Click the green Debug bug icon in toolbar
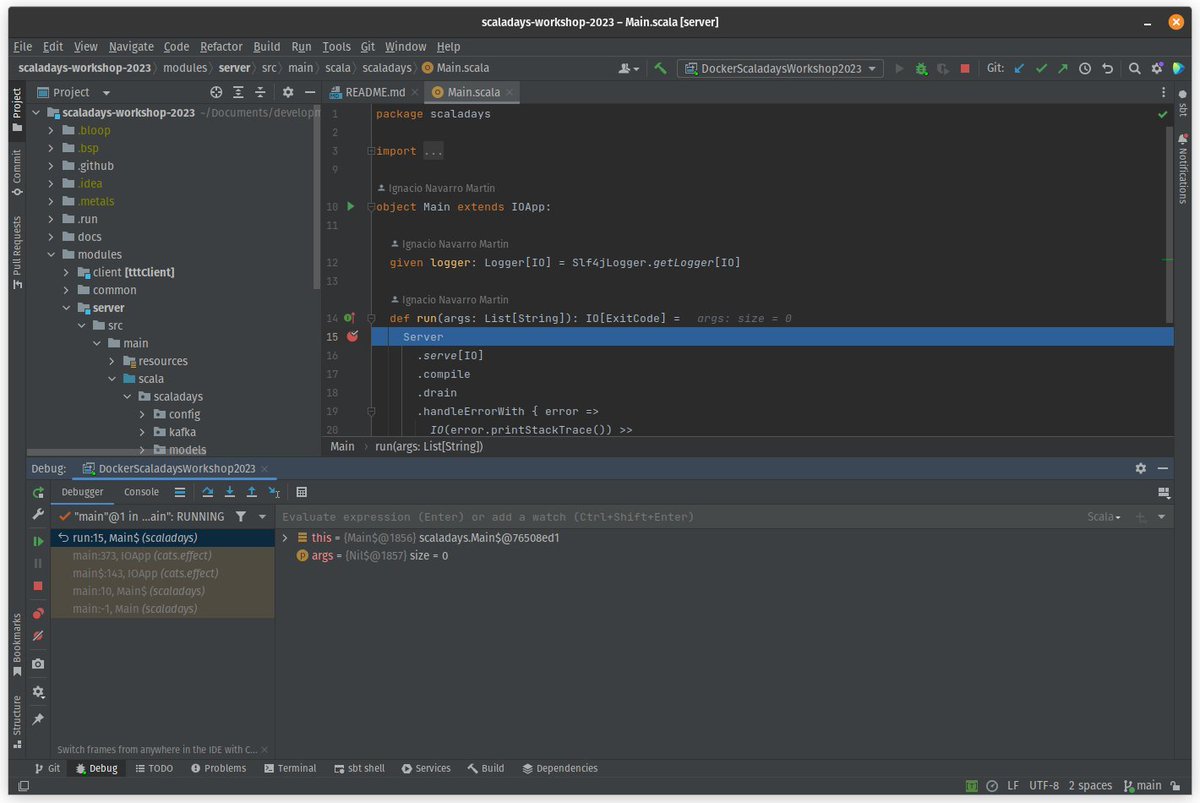1200x803 pixels. click(921, 68)
